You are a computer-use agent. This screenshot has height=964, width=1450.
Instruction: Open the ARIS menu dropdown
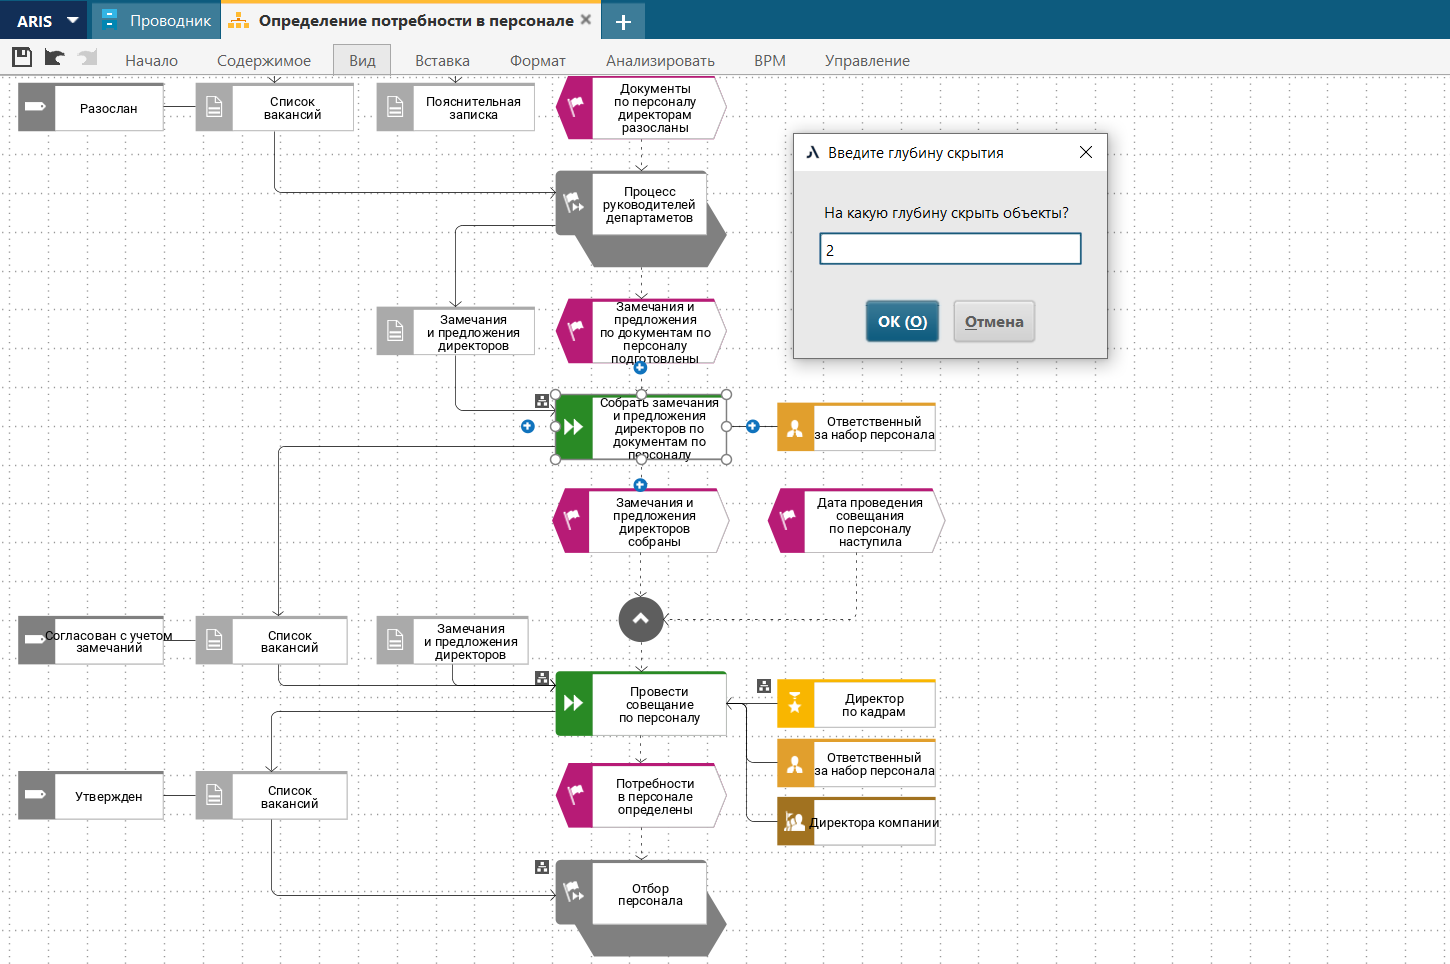pyautogui.click(x=46, y=20)
